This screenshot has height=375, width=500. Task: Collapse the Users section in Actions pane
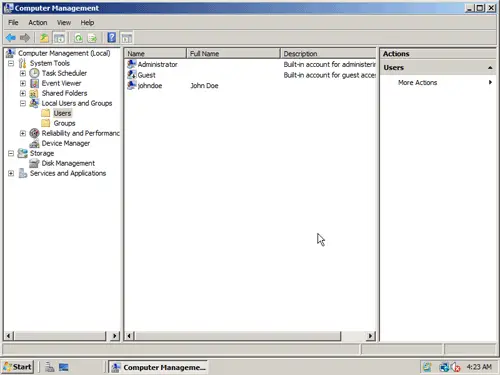tap(490, 67)
